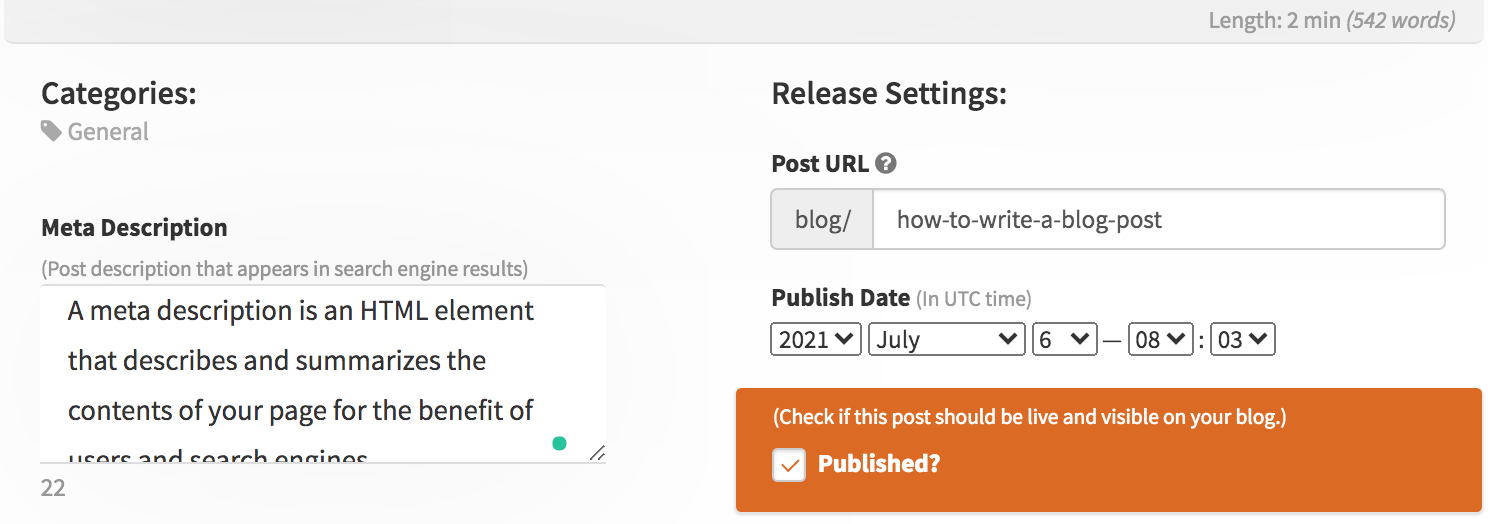
Task: Click the Categories heading
Action: (x=119, y=94)
